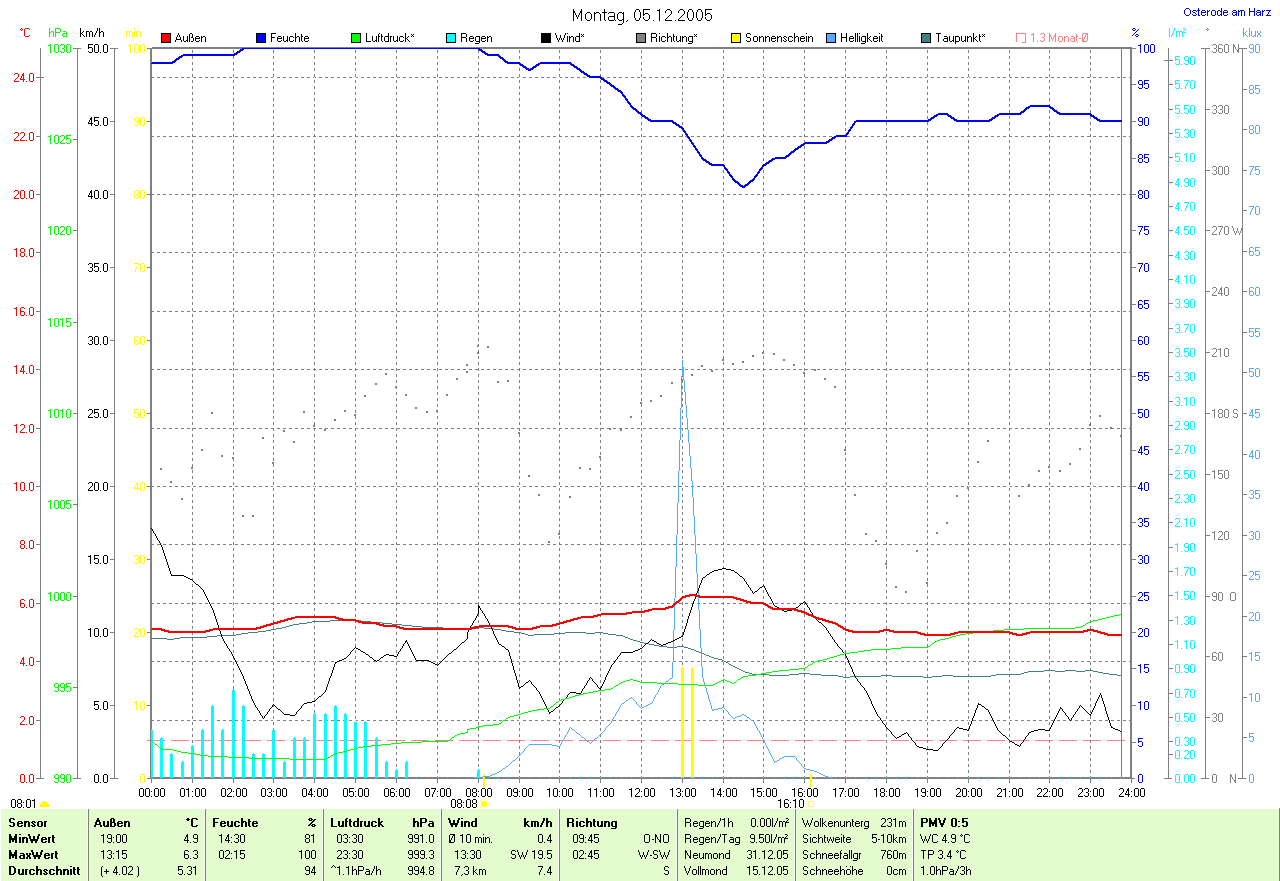The height and width of the screenshot is (881, 1280).
Task: Click the black Wind legend square
Action: (x=546, y=38)
